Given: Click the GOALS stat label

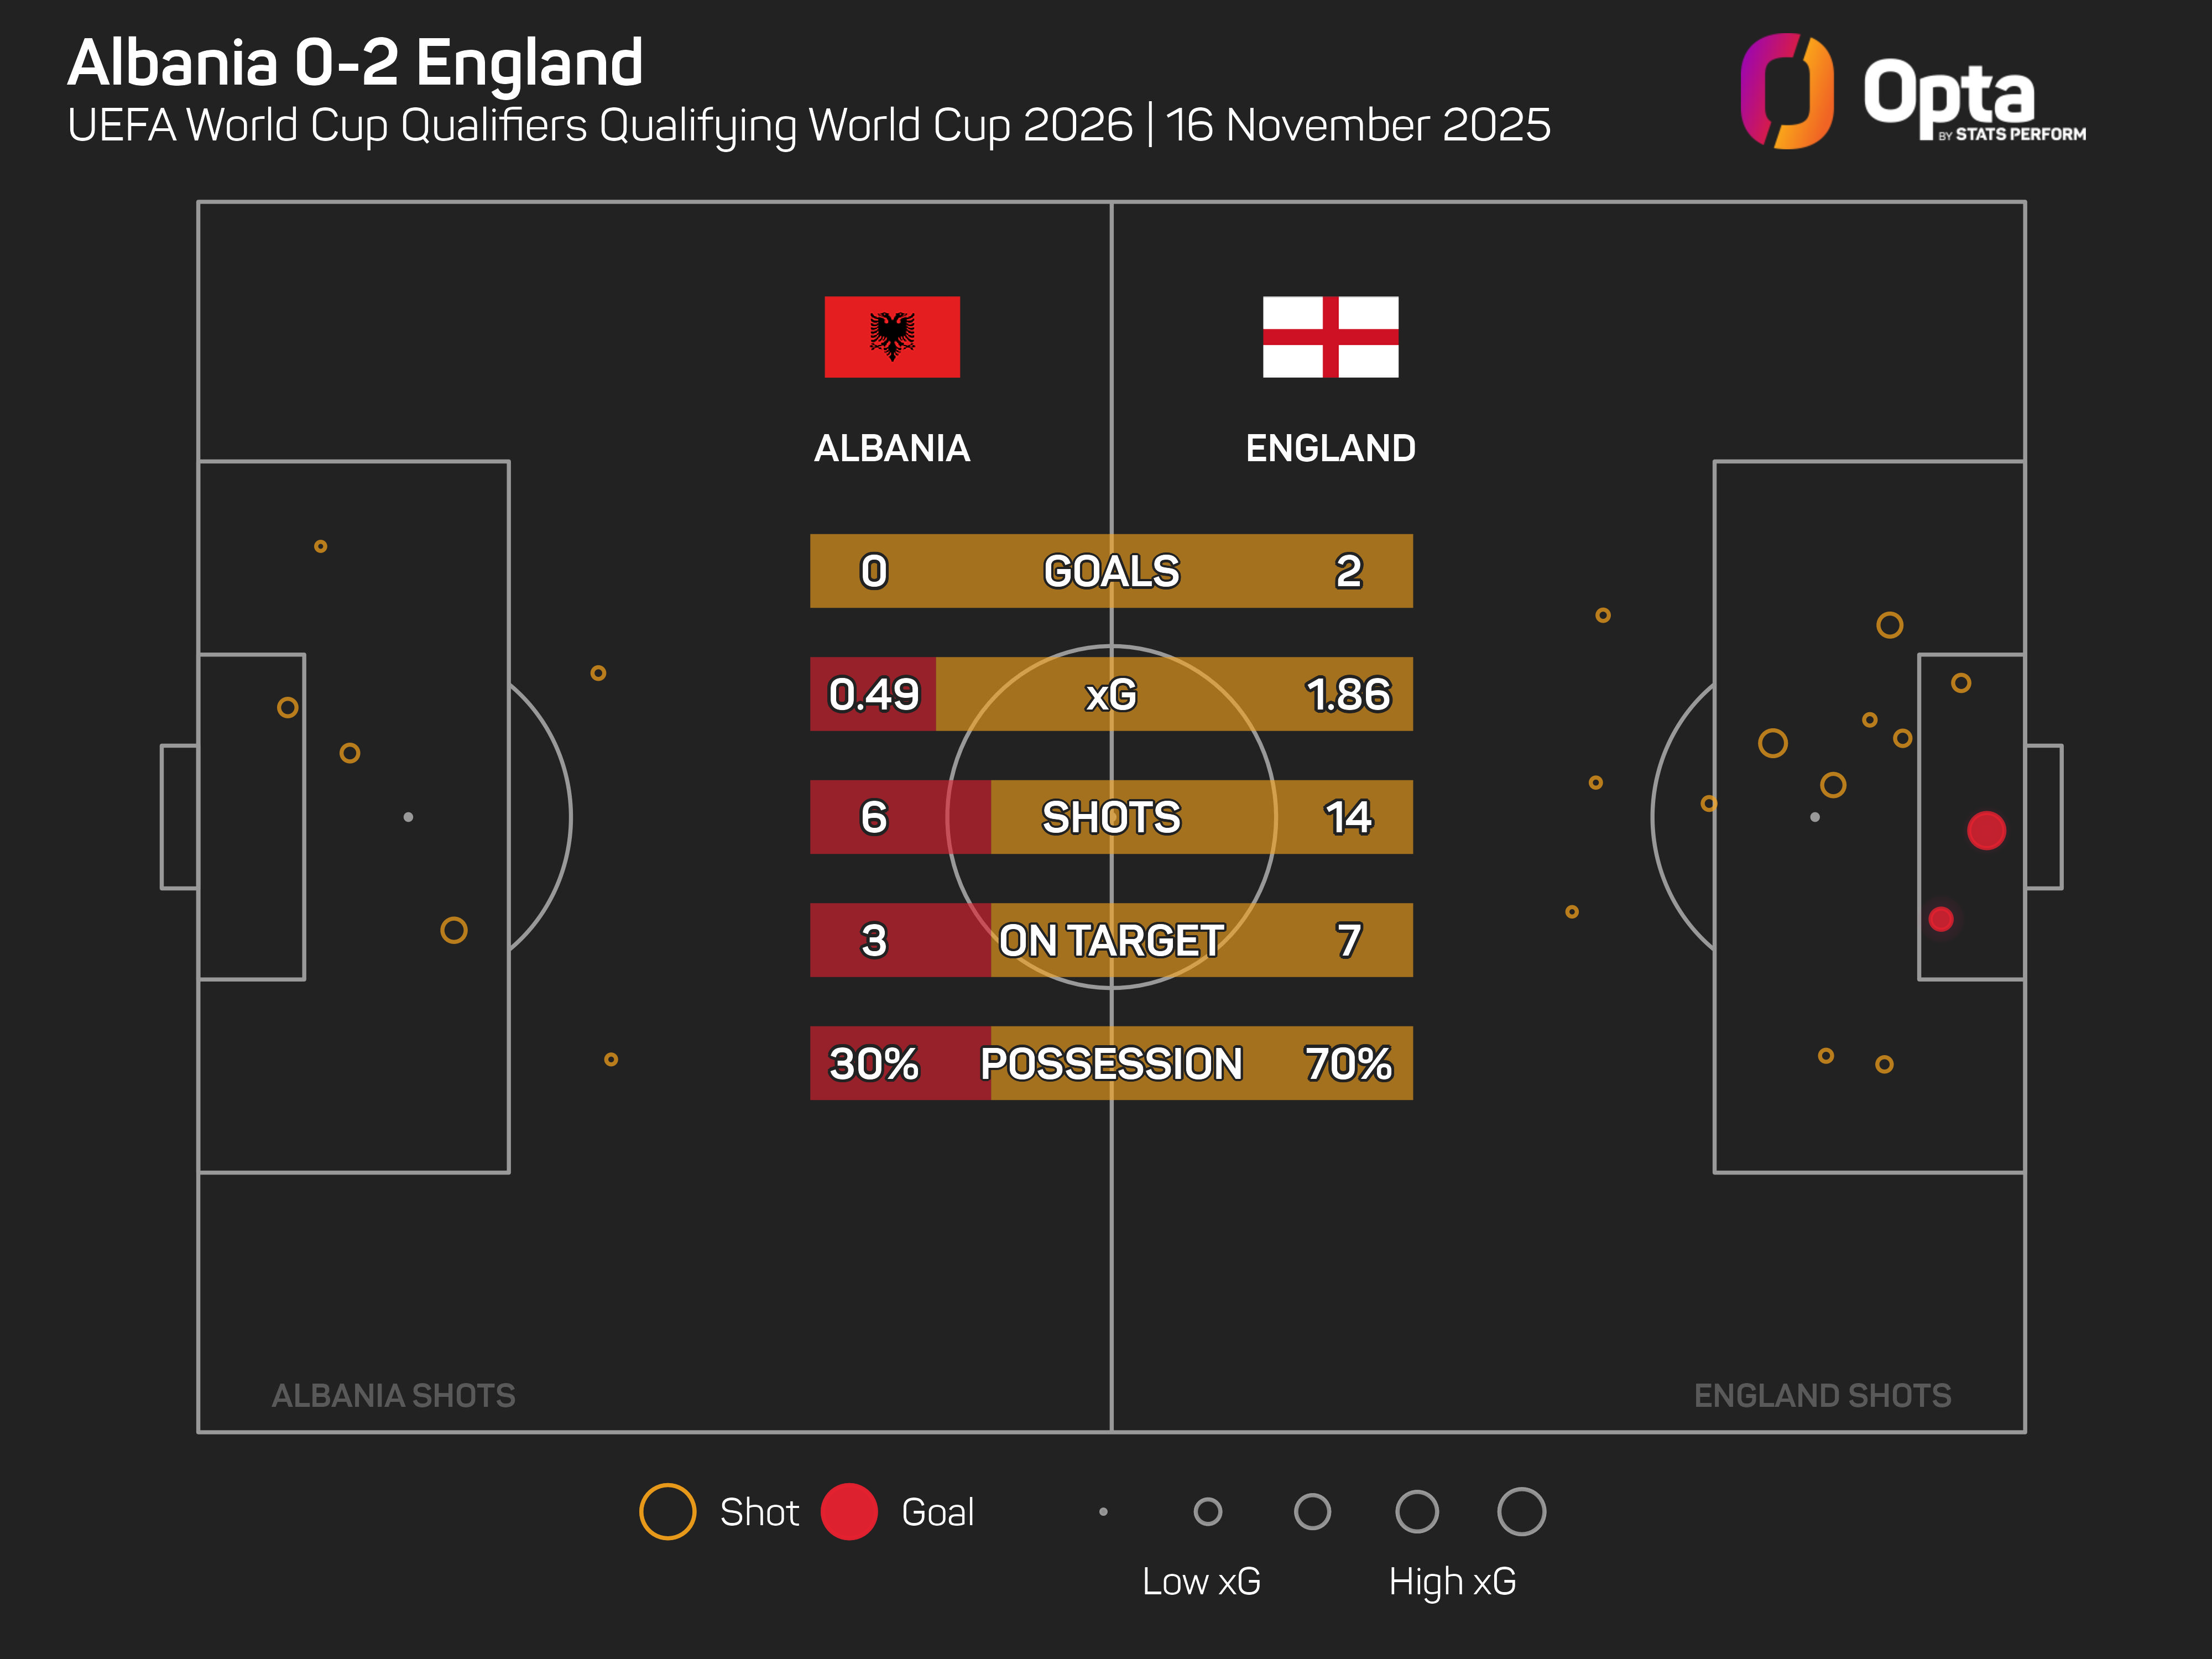Looking at the screenshot, I should 1111,571.
